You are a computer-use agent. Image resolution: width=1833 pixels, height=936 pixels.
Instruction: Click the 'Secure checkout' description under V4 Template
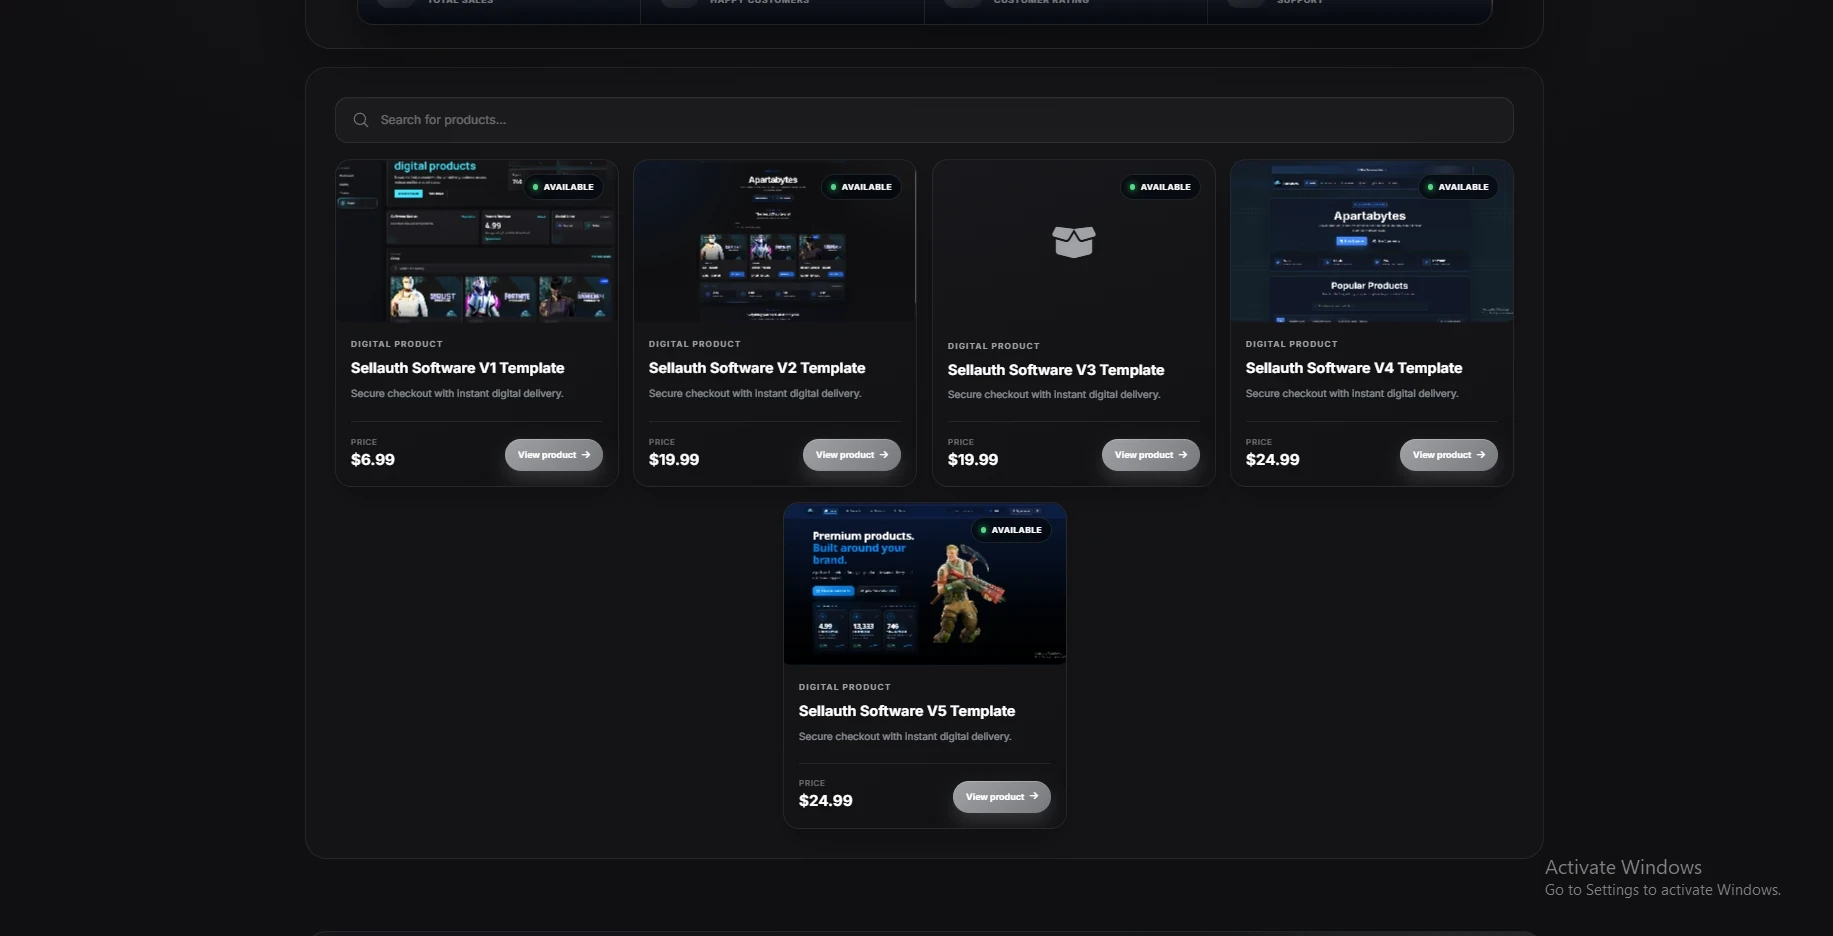coord(1352,394)
